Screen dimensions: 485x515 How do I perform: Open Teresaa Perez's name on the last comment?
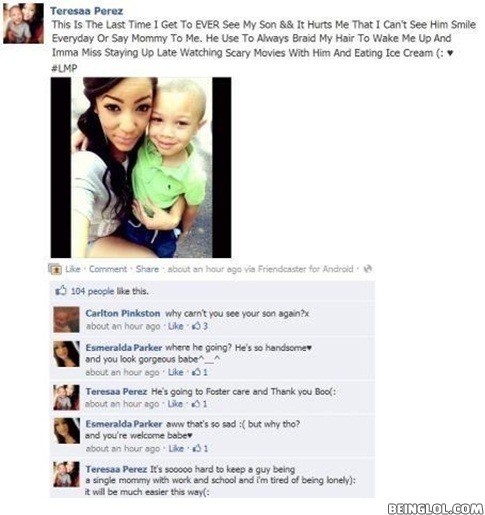(x=116, y=469)
